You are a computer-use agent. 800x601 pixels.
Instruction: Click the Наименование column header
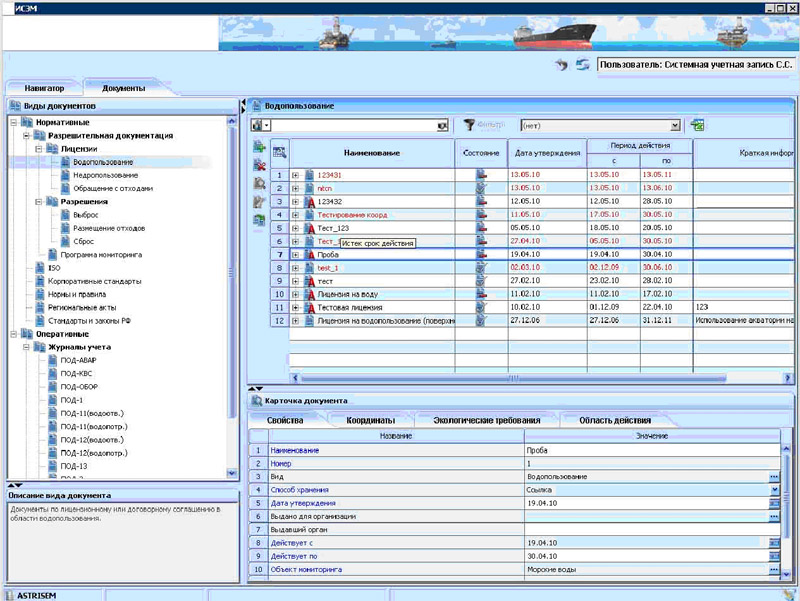pos(371,153)
